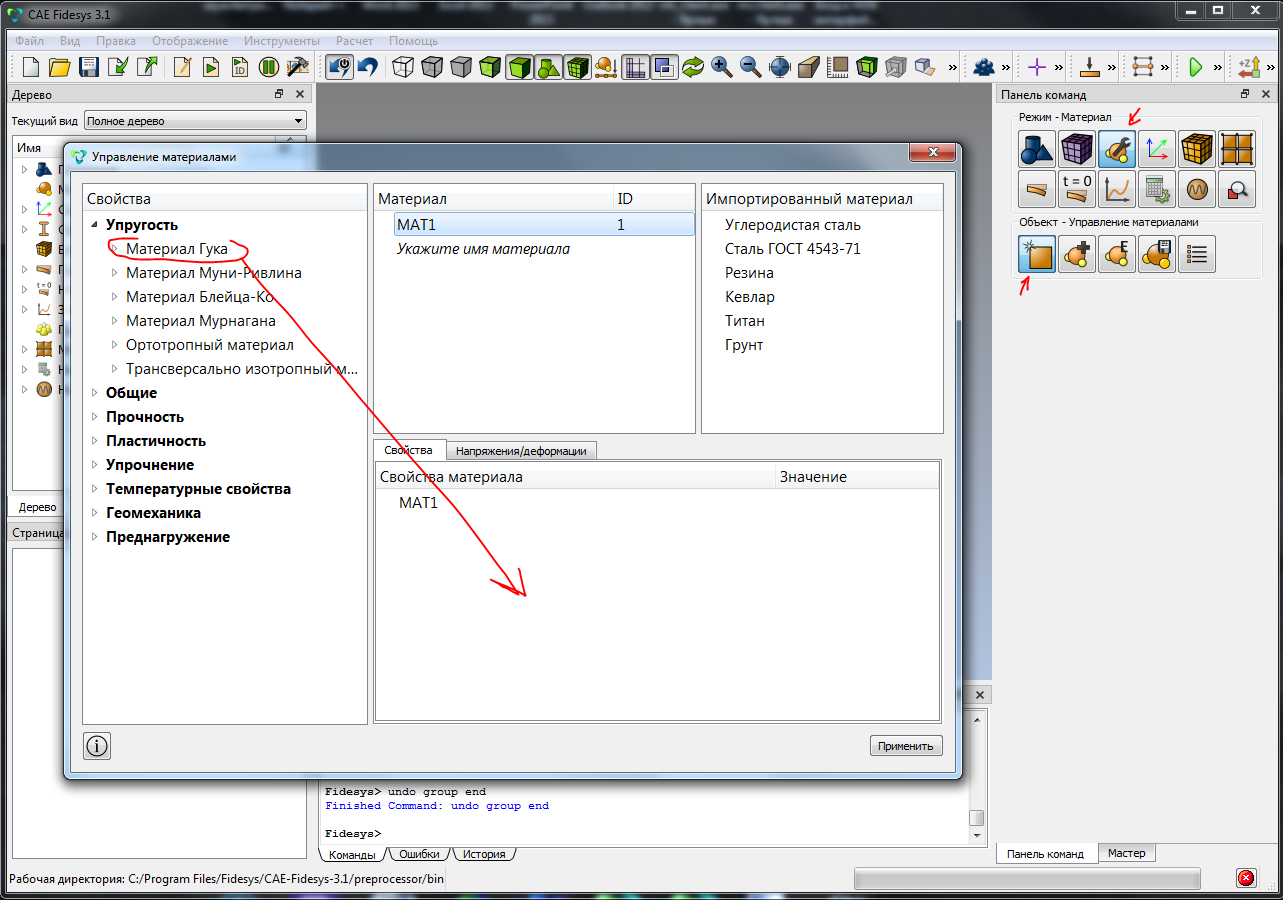Expand the 'Геомеханика' properties group
Image resolution: width=1283 pixels, height=900 pixels.
pos(95,513)
